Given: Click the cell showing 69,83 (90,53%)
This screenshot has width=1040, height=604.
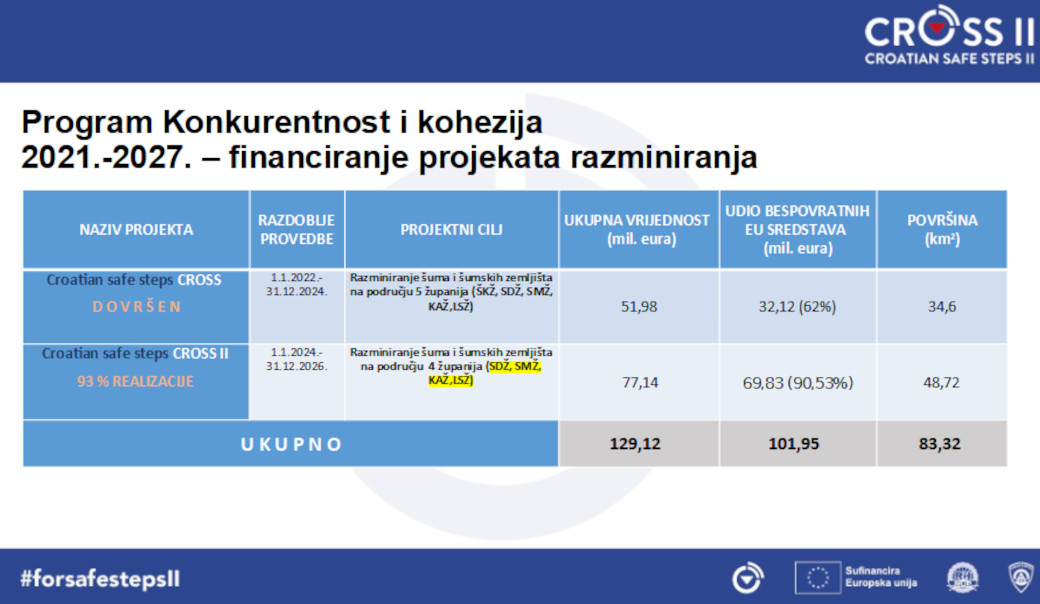Looking at the screenshot, I should [797, 382].
